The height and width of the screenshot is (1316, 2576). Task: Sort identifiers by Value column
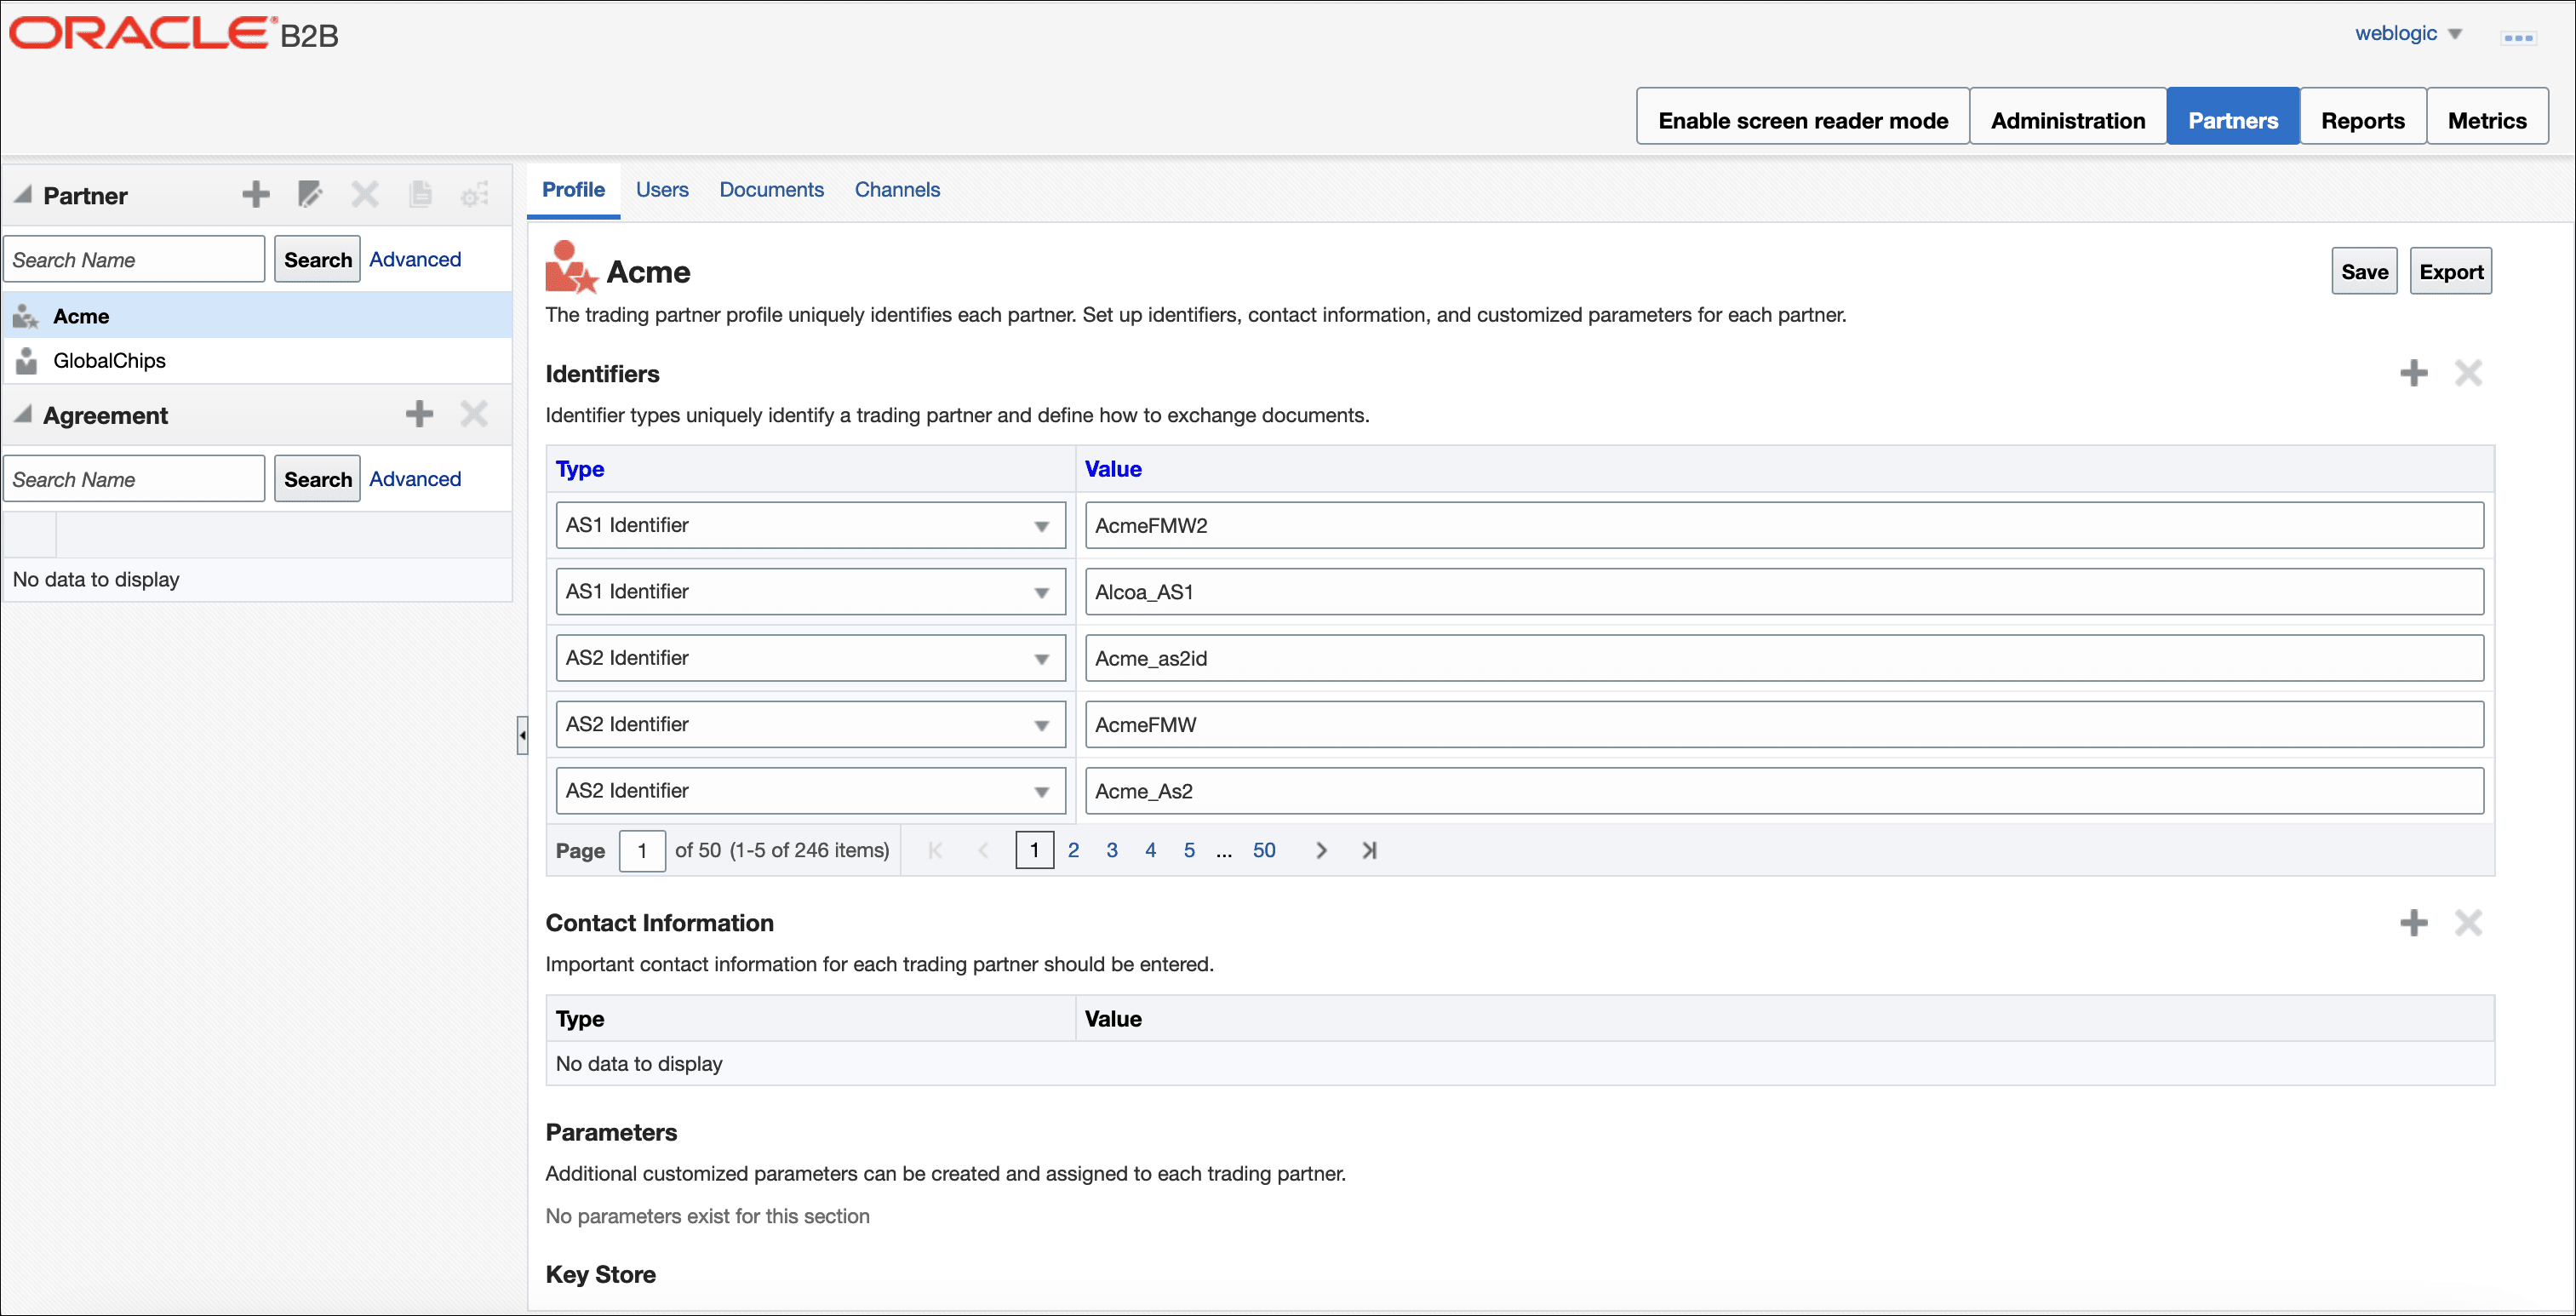click(1113, 468)
